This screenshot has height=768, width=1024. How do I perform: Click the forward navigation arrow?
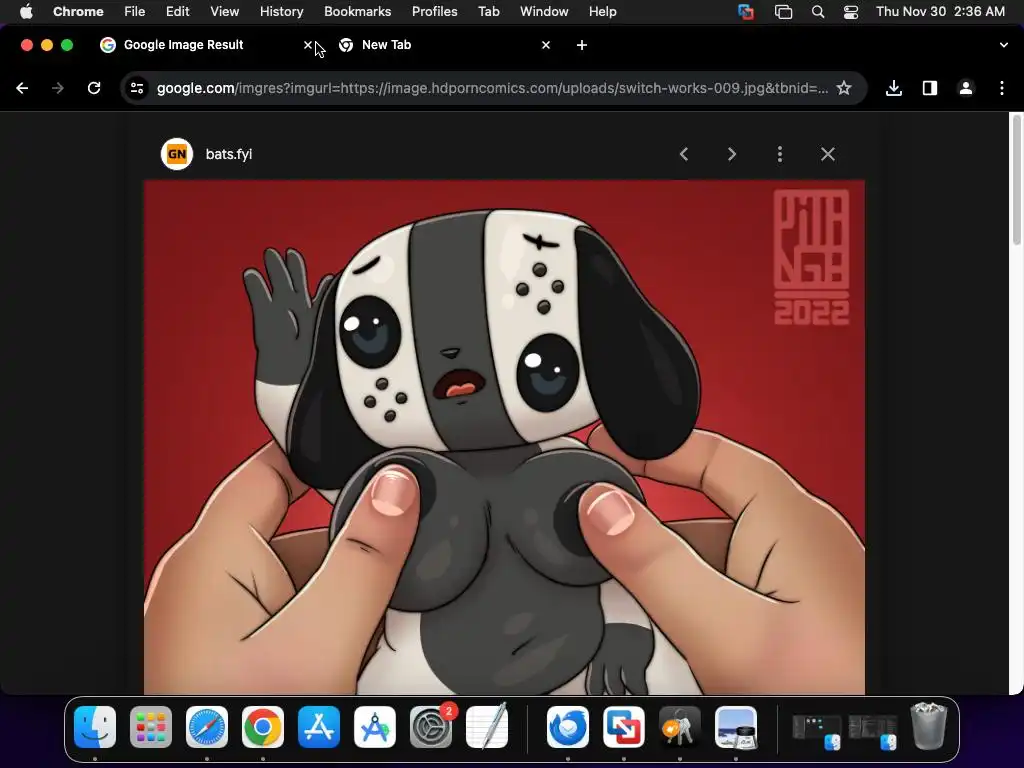click(x=58, y=88)
